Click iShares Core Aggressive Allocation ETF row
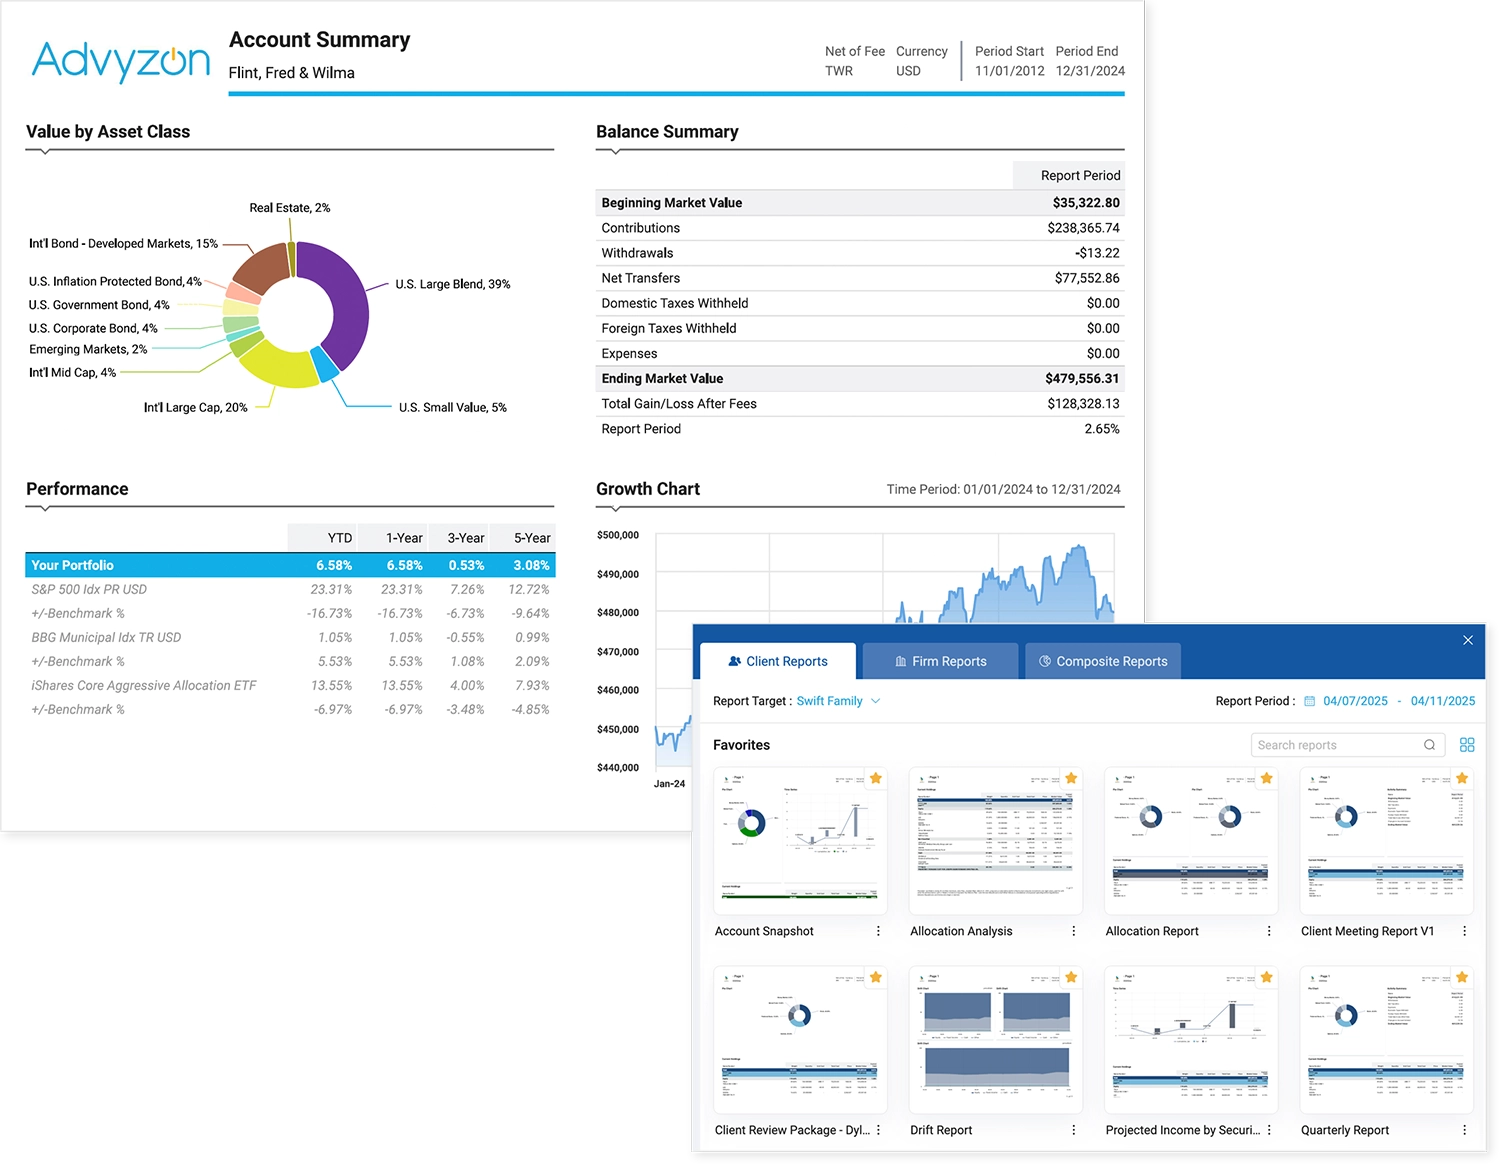The height and width of the screenshot is (1172, 1500). click(x=290, y=685)
